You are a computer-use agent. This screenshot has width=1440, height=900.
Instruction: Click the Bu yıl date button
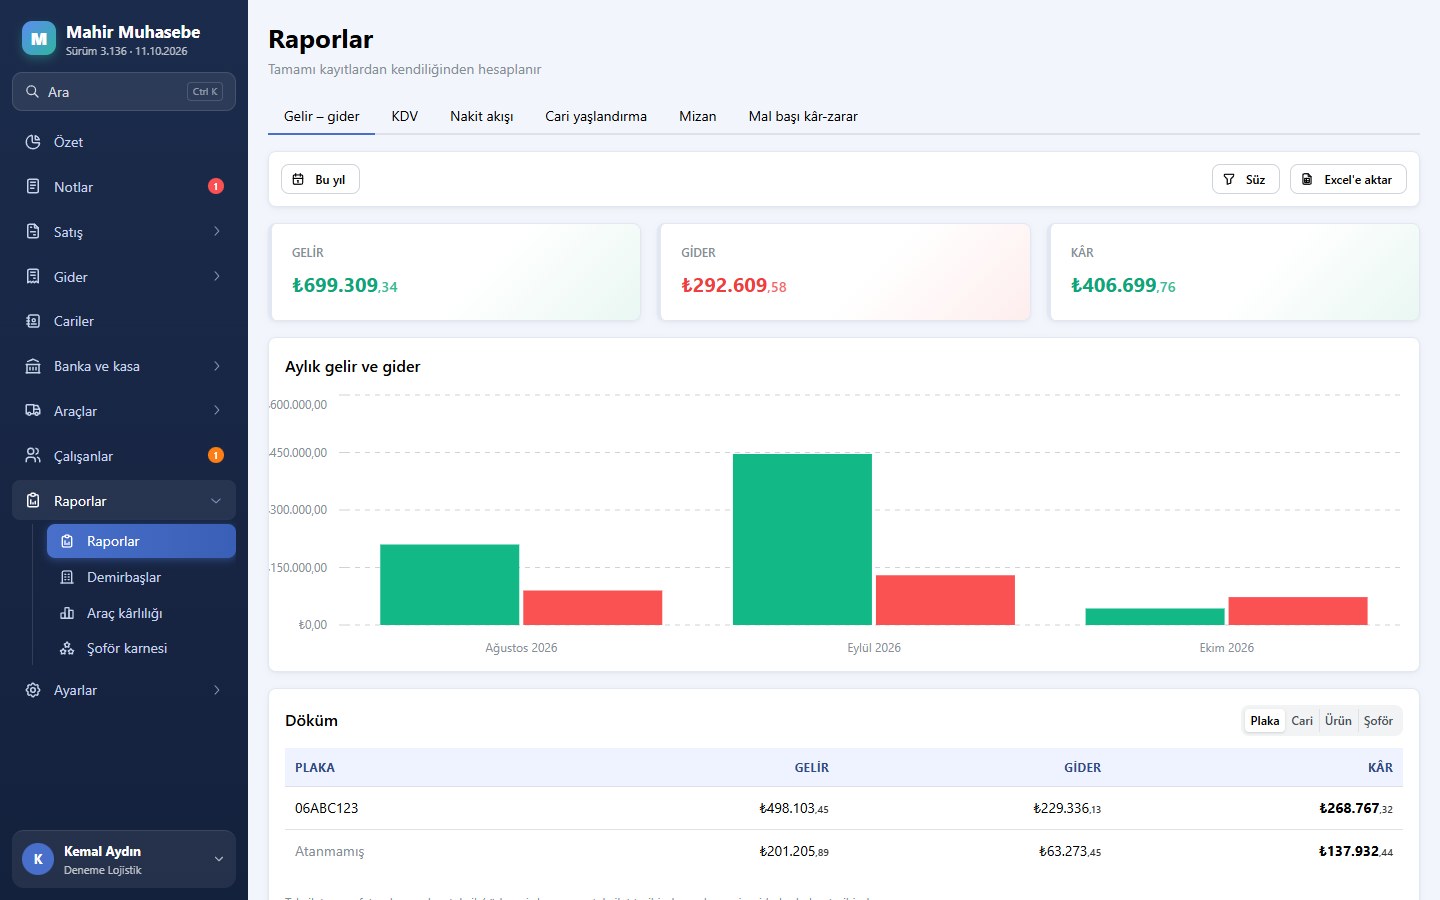click(x=320, y=179)
